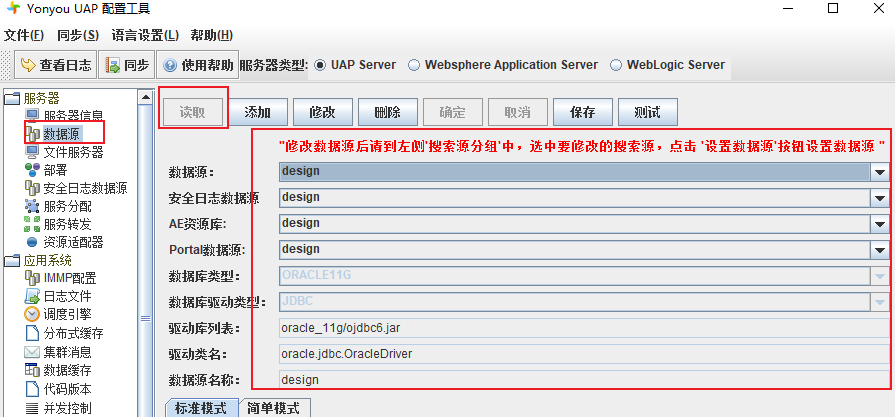The height and width of the screenshot is (417, 895).
Task: Select 分布式缓存 label in the tree
Action: click(x=73, y=333)
